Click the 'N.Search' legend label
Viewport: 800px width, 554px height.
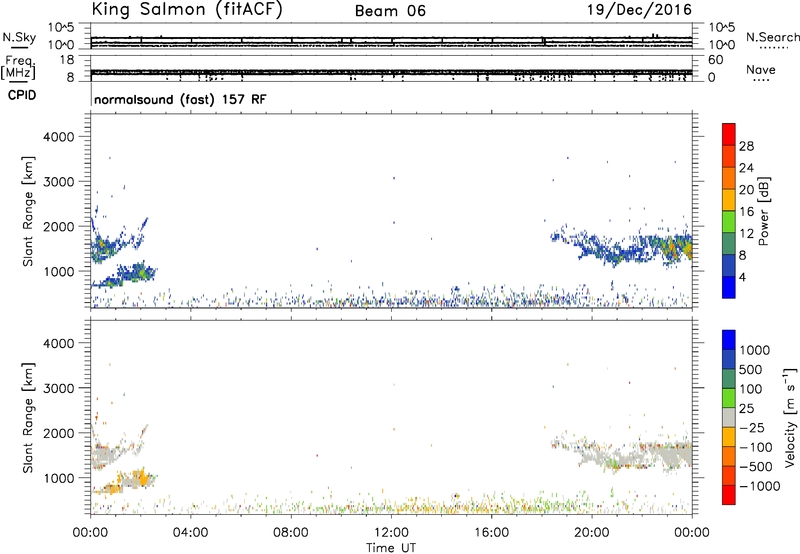click(x=772, y=37)
